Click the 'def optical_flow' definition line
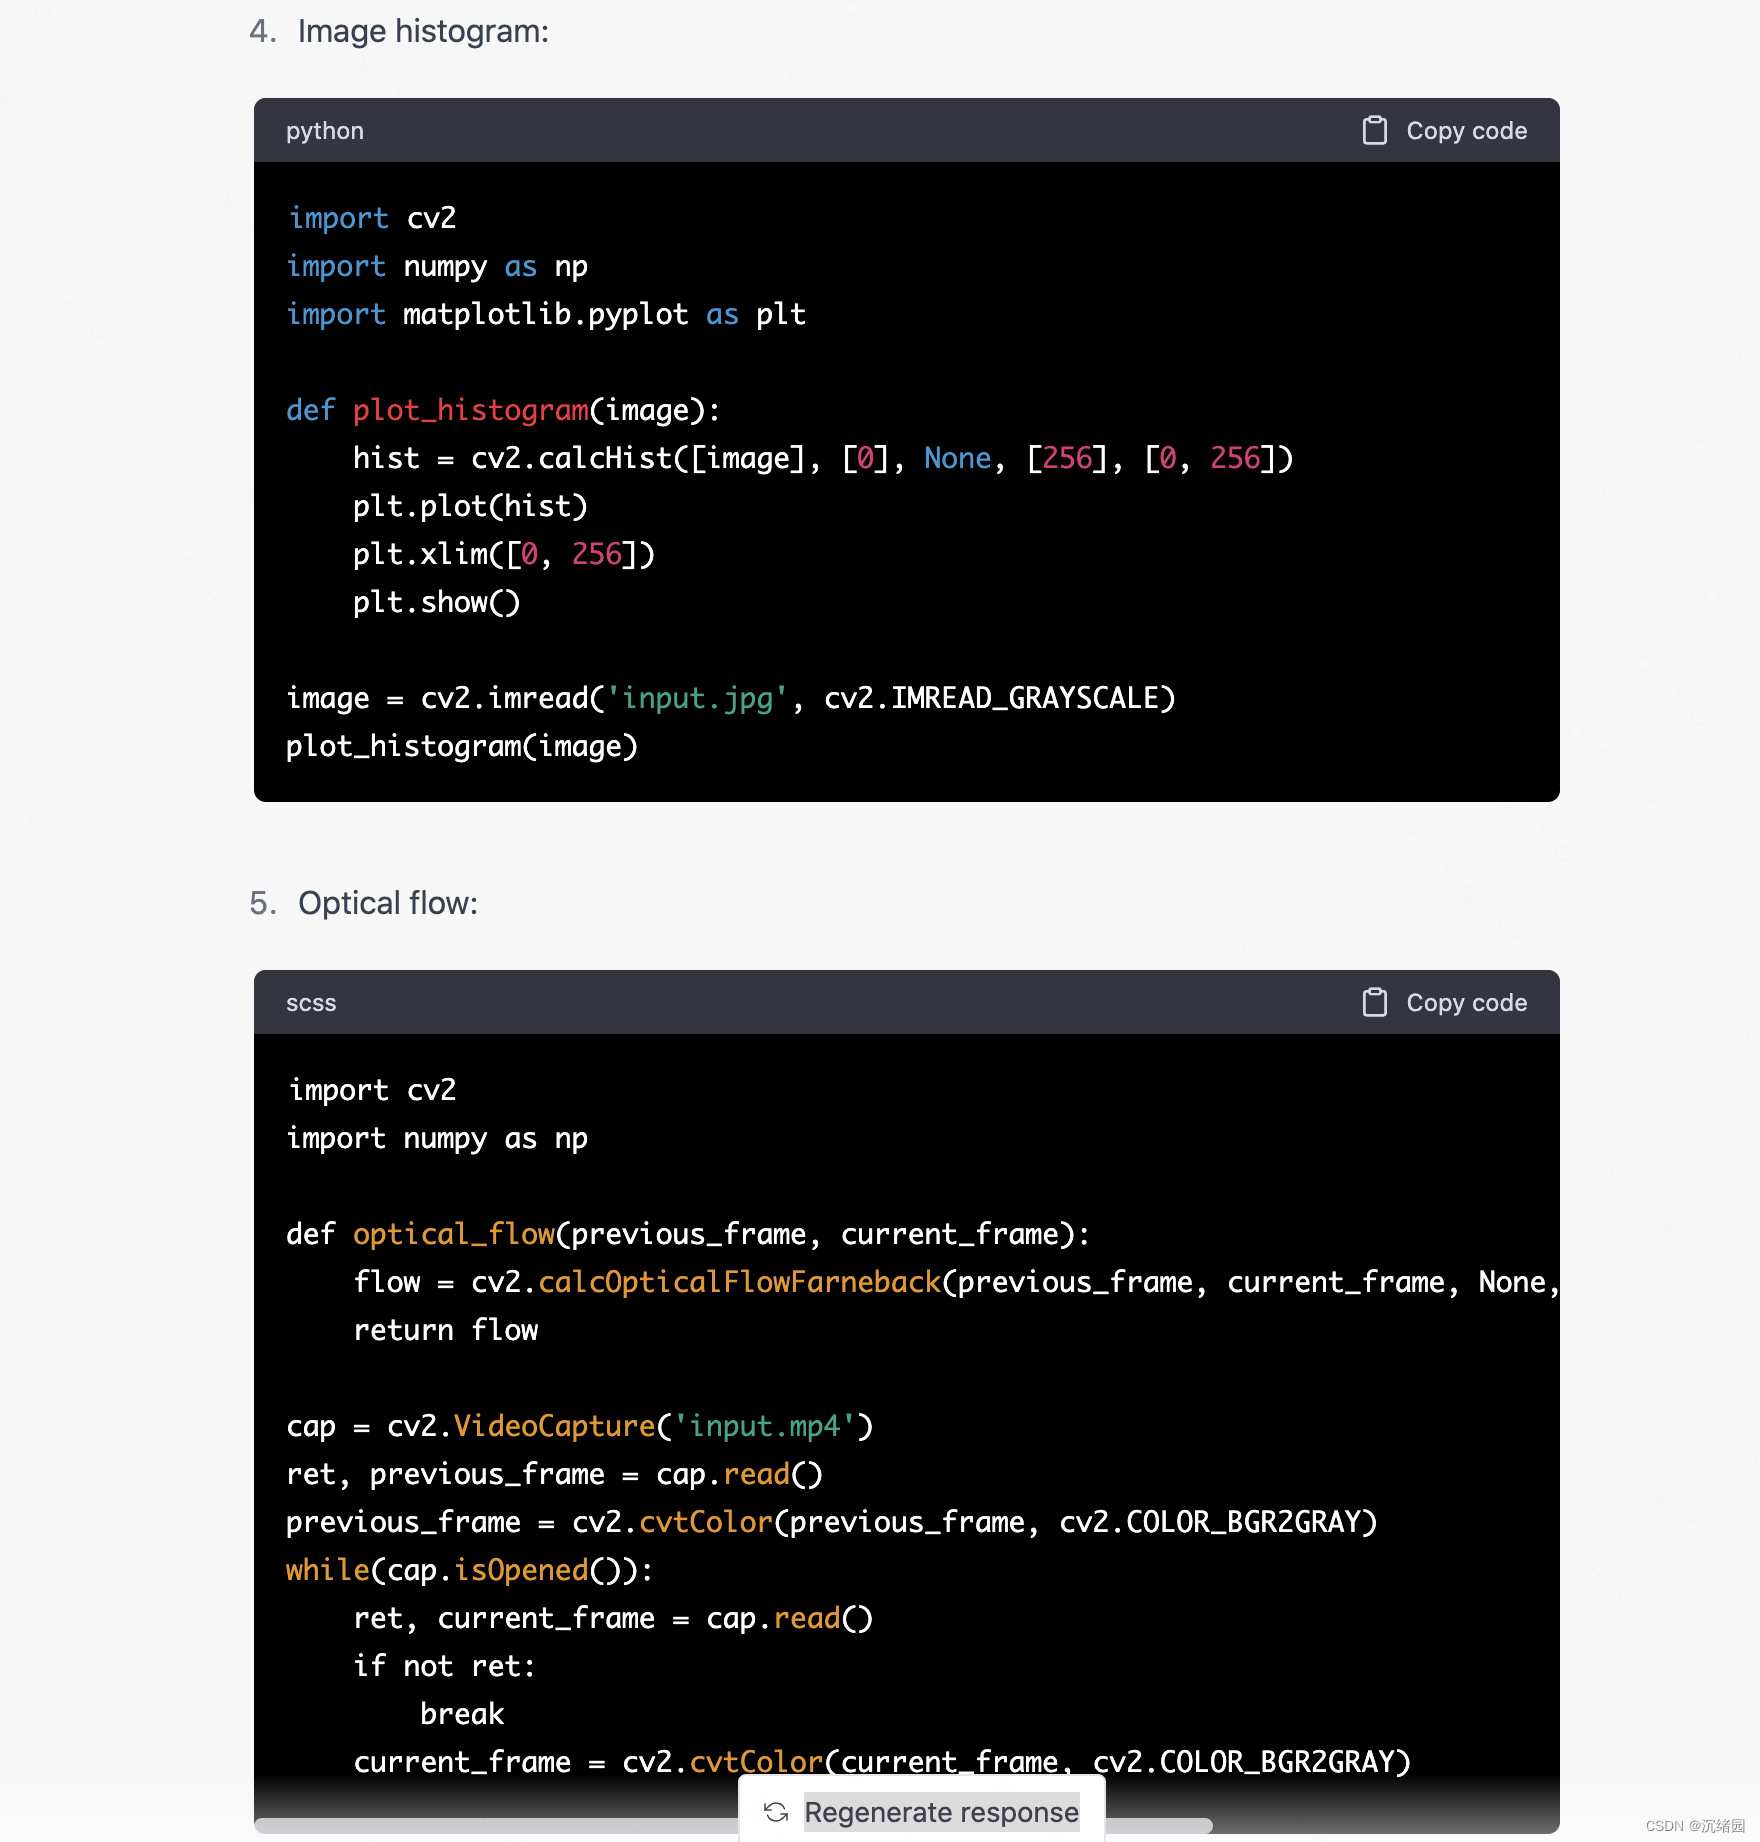1760x1842 pixels. (688, 1234)
